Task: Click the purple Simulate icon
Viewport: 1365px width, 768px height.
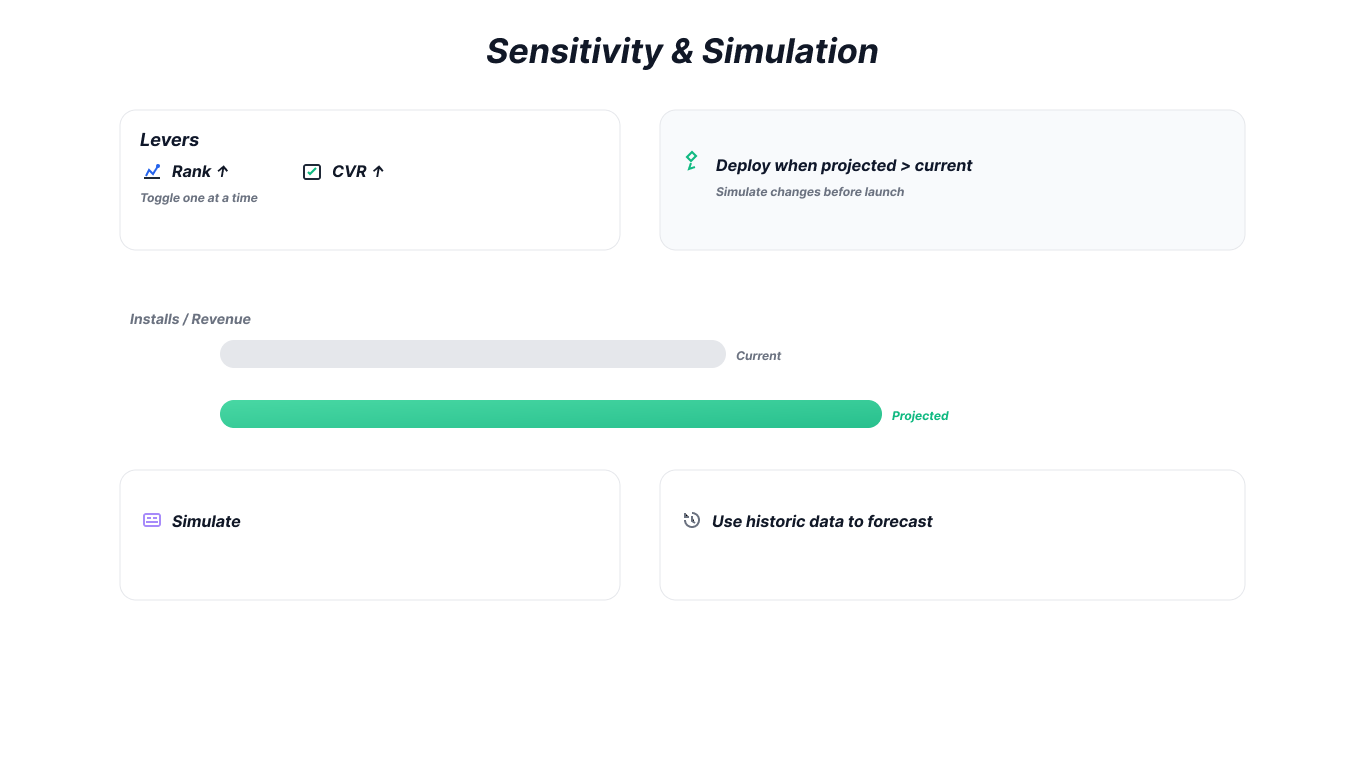Action: click(x=152, y=520)
